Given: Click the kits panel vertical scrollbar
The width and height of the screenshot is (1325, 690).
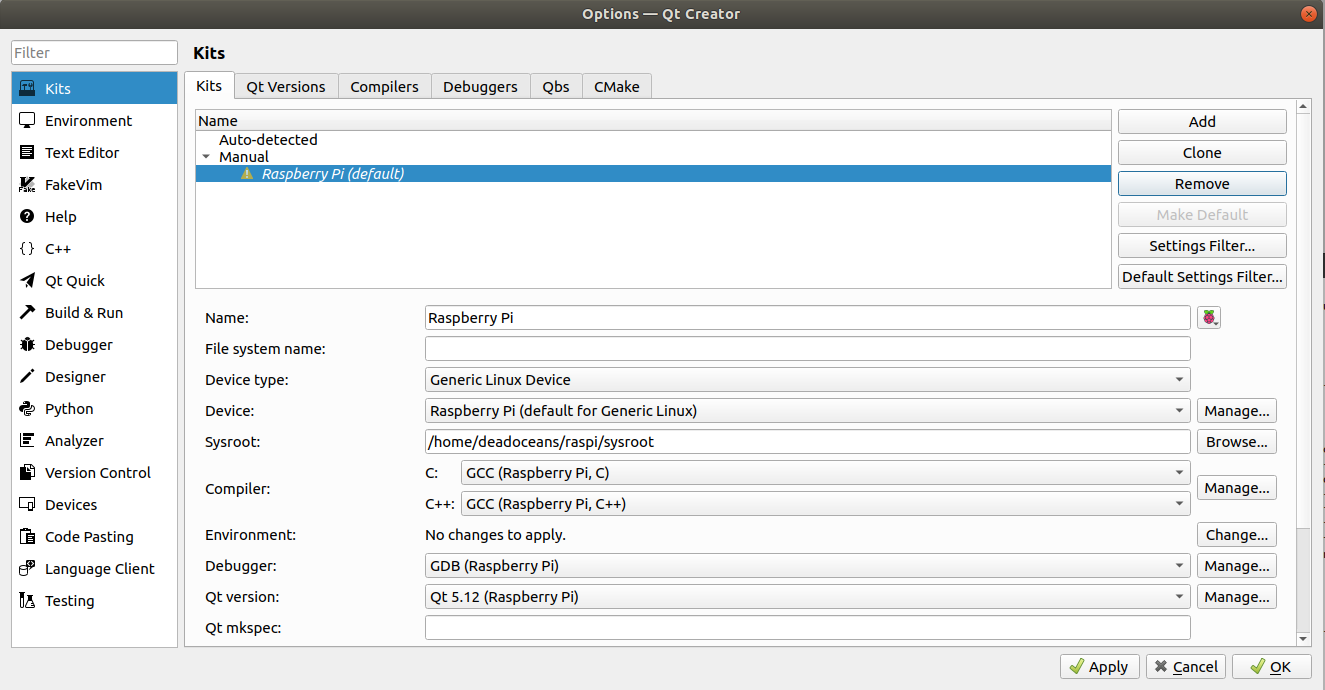Looking at the screenshot, I should click(1303, 372).
